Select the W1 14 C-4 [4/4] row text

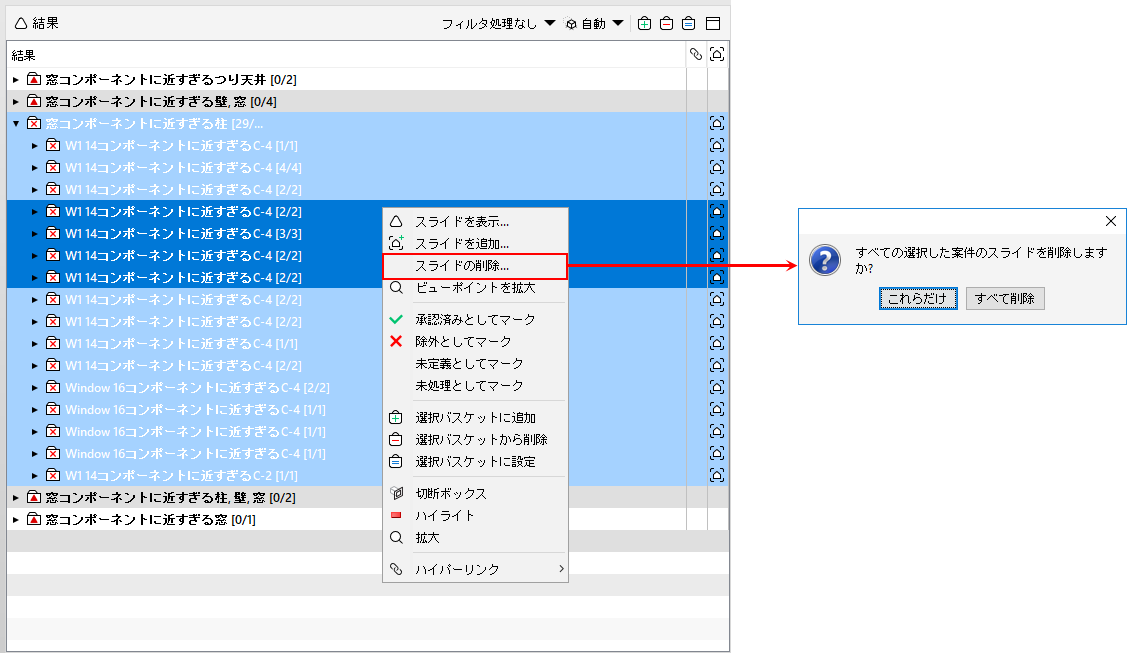pyautogui.click(x=183, y=168)
